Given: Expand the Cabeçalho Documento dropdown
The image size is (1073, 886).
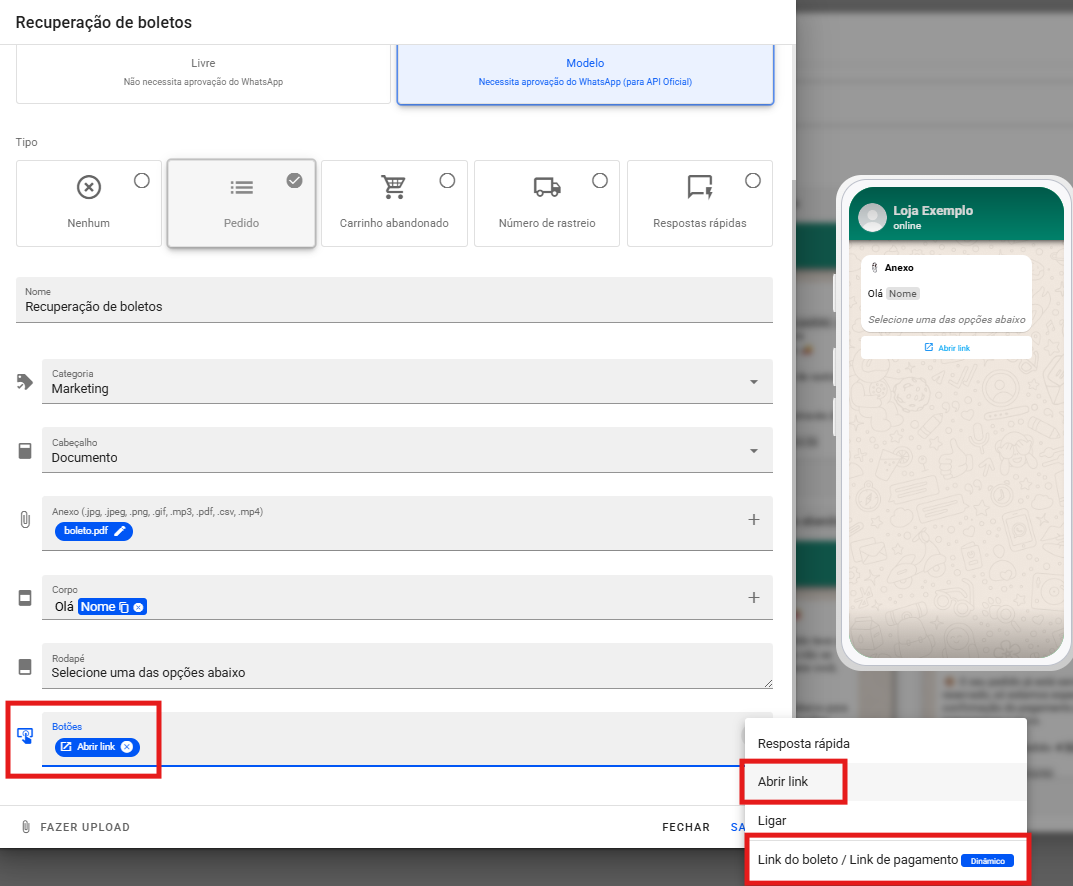Looking at the screenshot, I should coord(753,451).
